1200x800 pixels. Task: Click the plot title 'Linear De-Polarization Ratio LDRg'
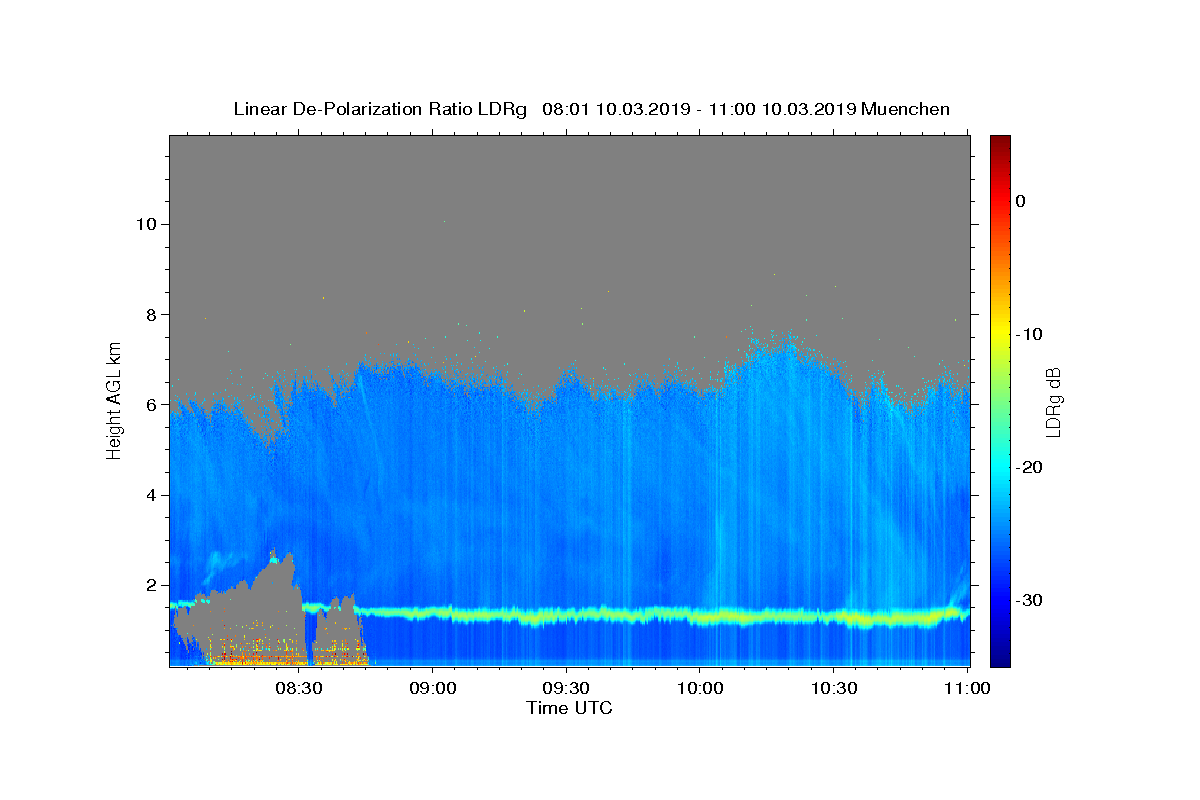tap(380, 109)
